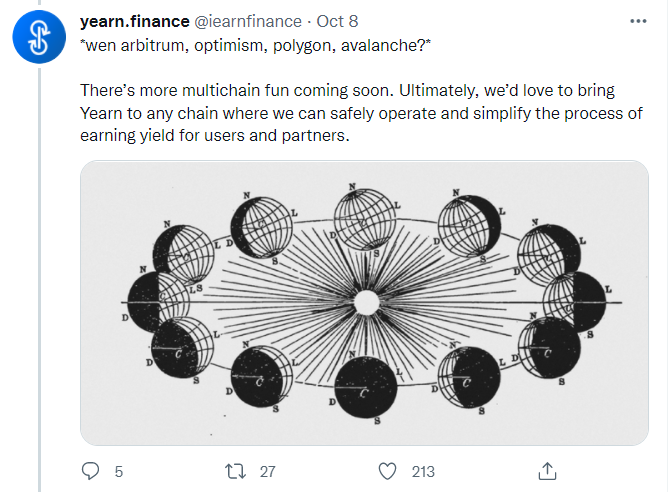Screen dimensions: 670x492
Task: Like the tweet with the heart icon
Action: pos(389,470)
